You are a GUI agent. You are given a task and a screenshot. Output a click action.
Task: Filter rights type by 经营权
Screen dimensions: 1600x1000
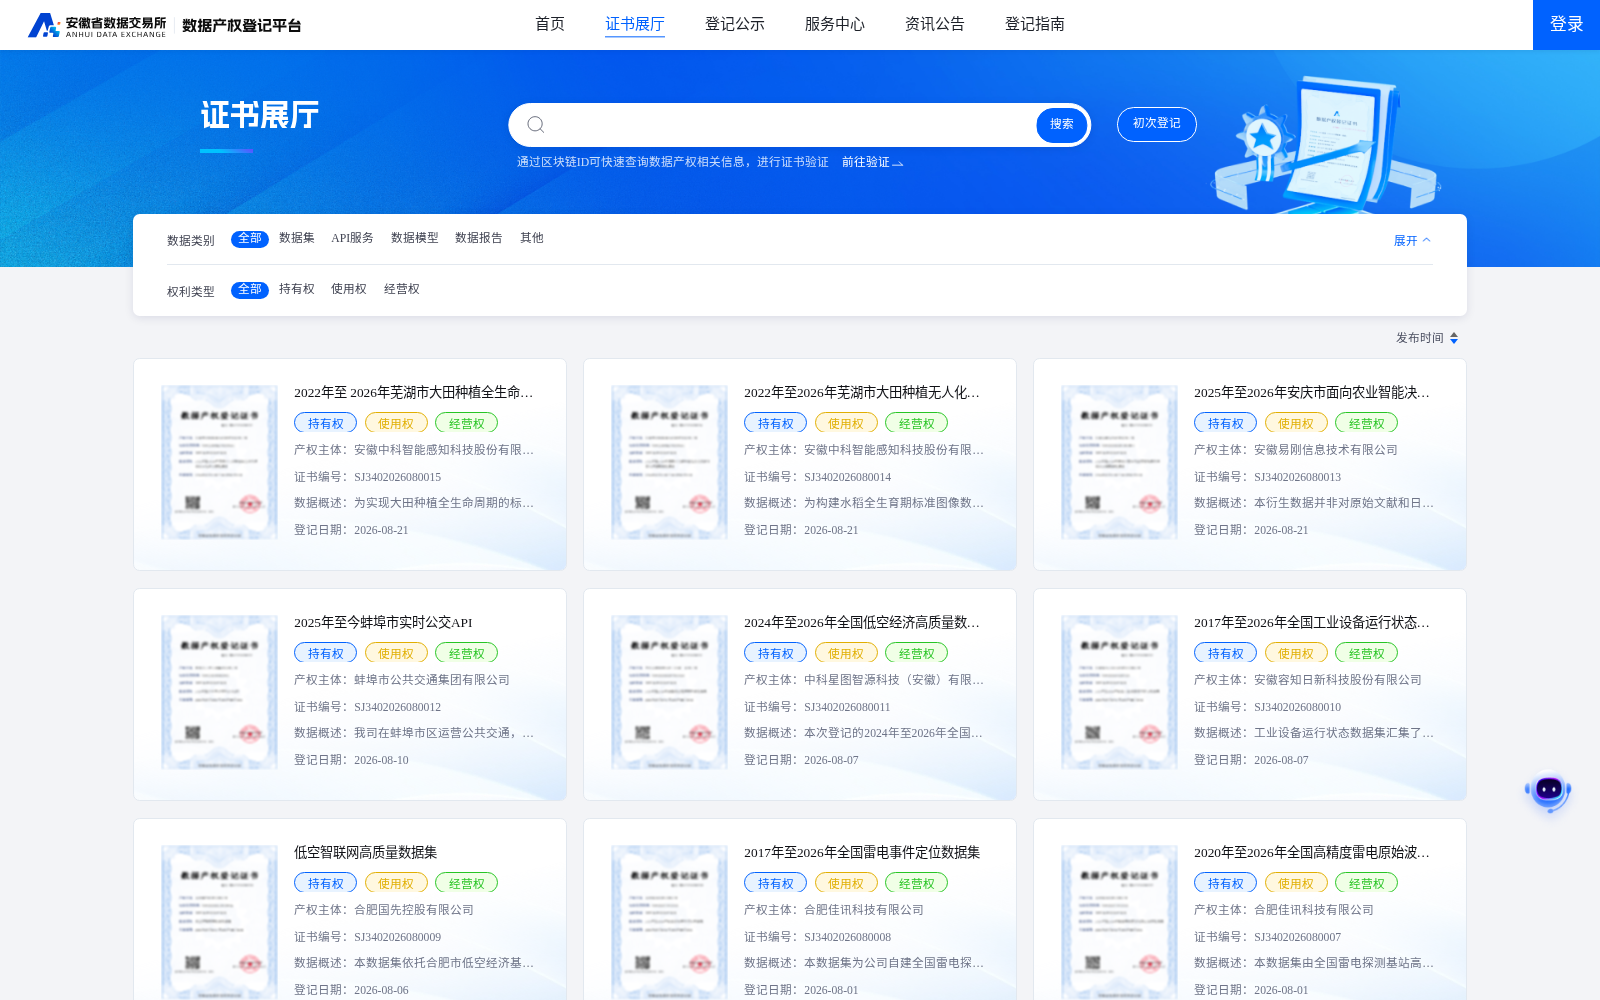[402, 289]
